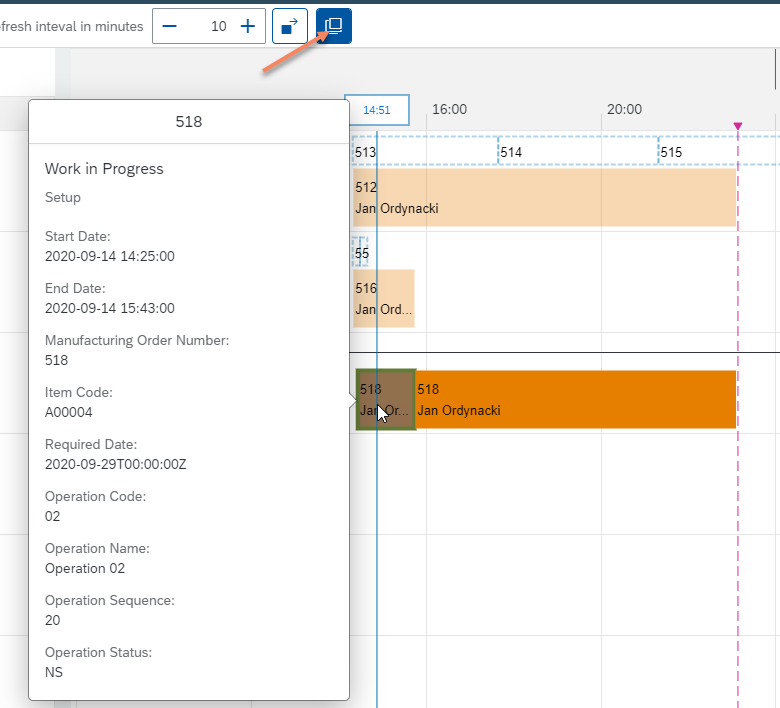780x708 pixels.
Task: Select planned order 515 dashed bar
Action: click(719, 151)
